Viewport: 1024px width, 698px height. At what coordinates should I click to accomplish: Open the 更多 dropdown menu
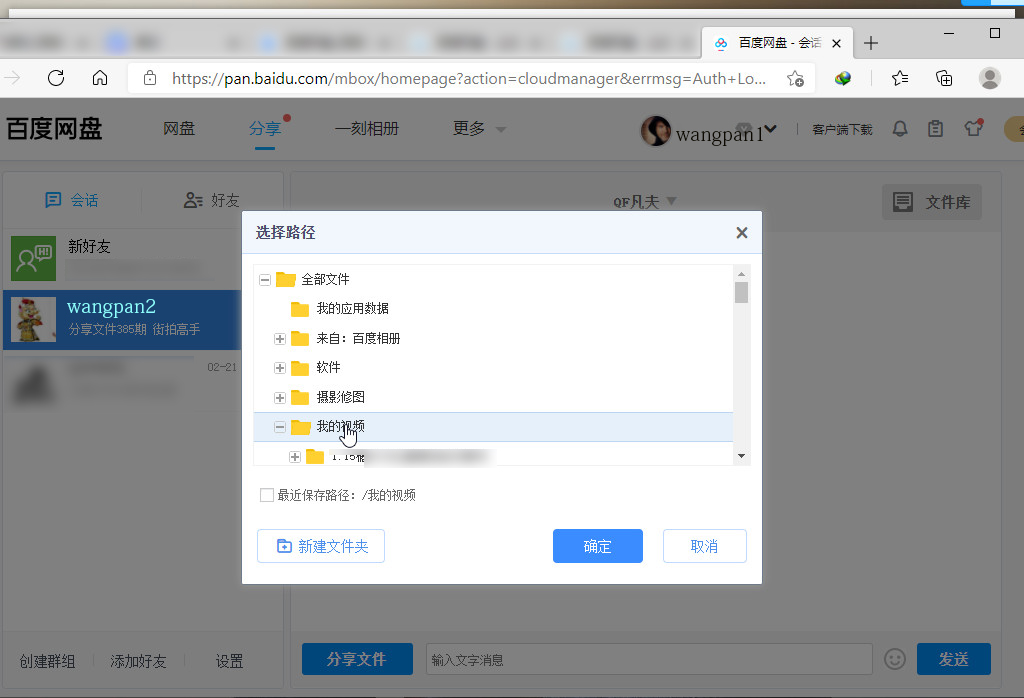pos(466,129)
